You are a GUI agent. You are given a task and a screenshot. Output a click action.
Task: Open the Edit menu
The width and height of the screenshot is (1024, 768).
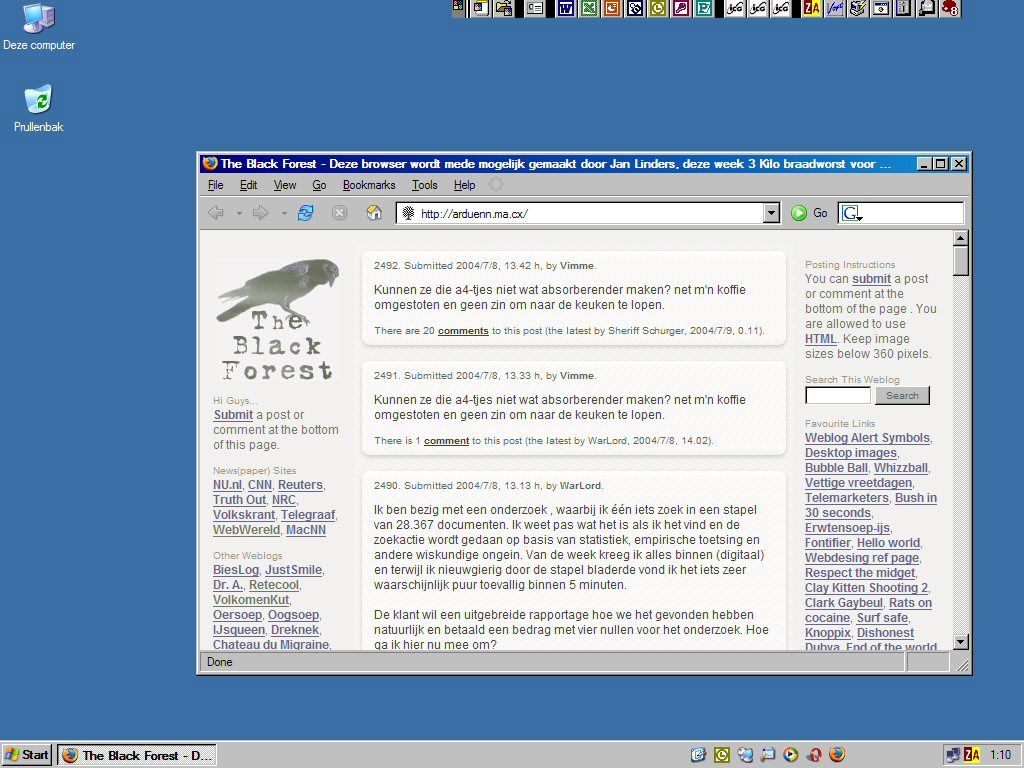point(248,185)
